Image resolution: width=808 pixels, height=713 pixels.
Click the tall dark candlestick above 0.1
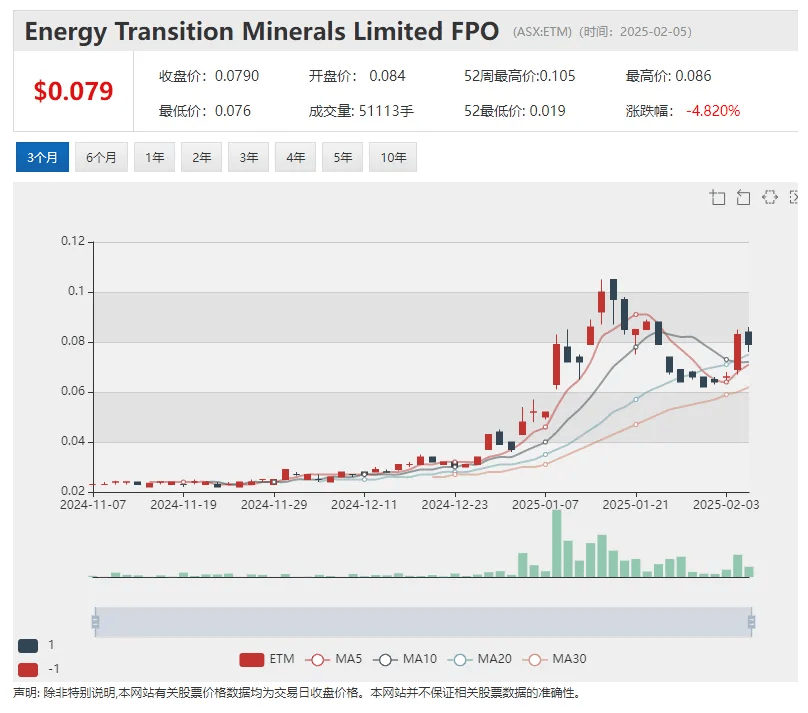tap(613, 290)
